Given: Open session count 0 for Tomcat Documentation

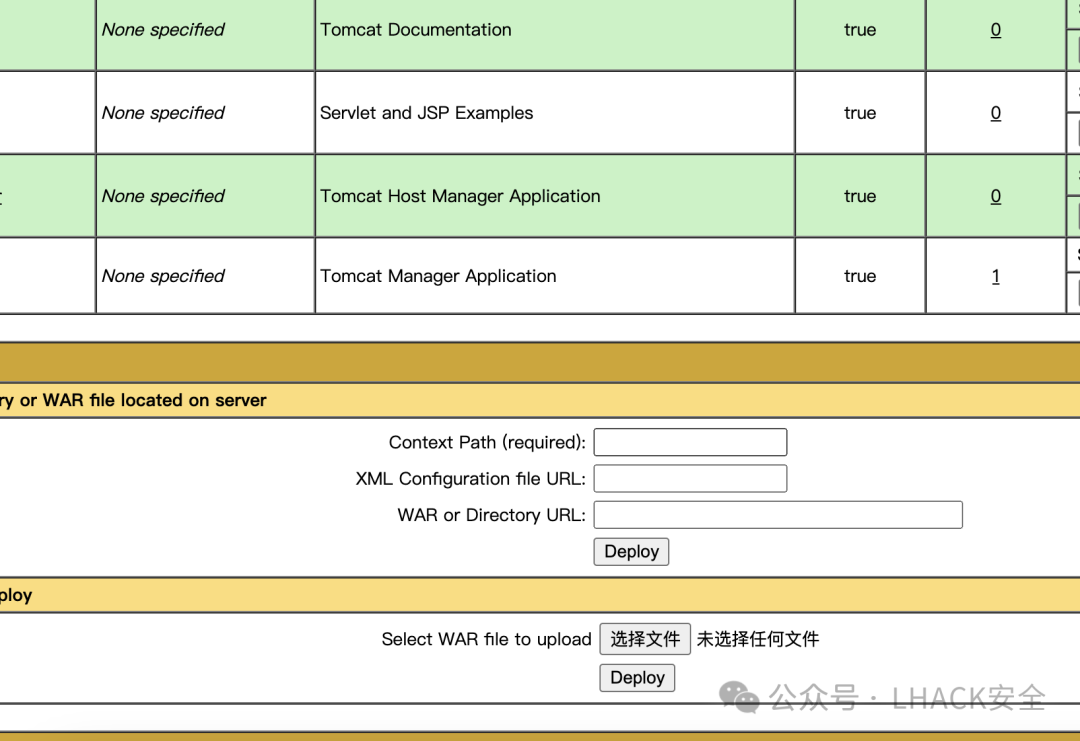Looking at the screenshot, I should pos(995,30).
